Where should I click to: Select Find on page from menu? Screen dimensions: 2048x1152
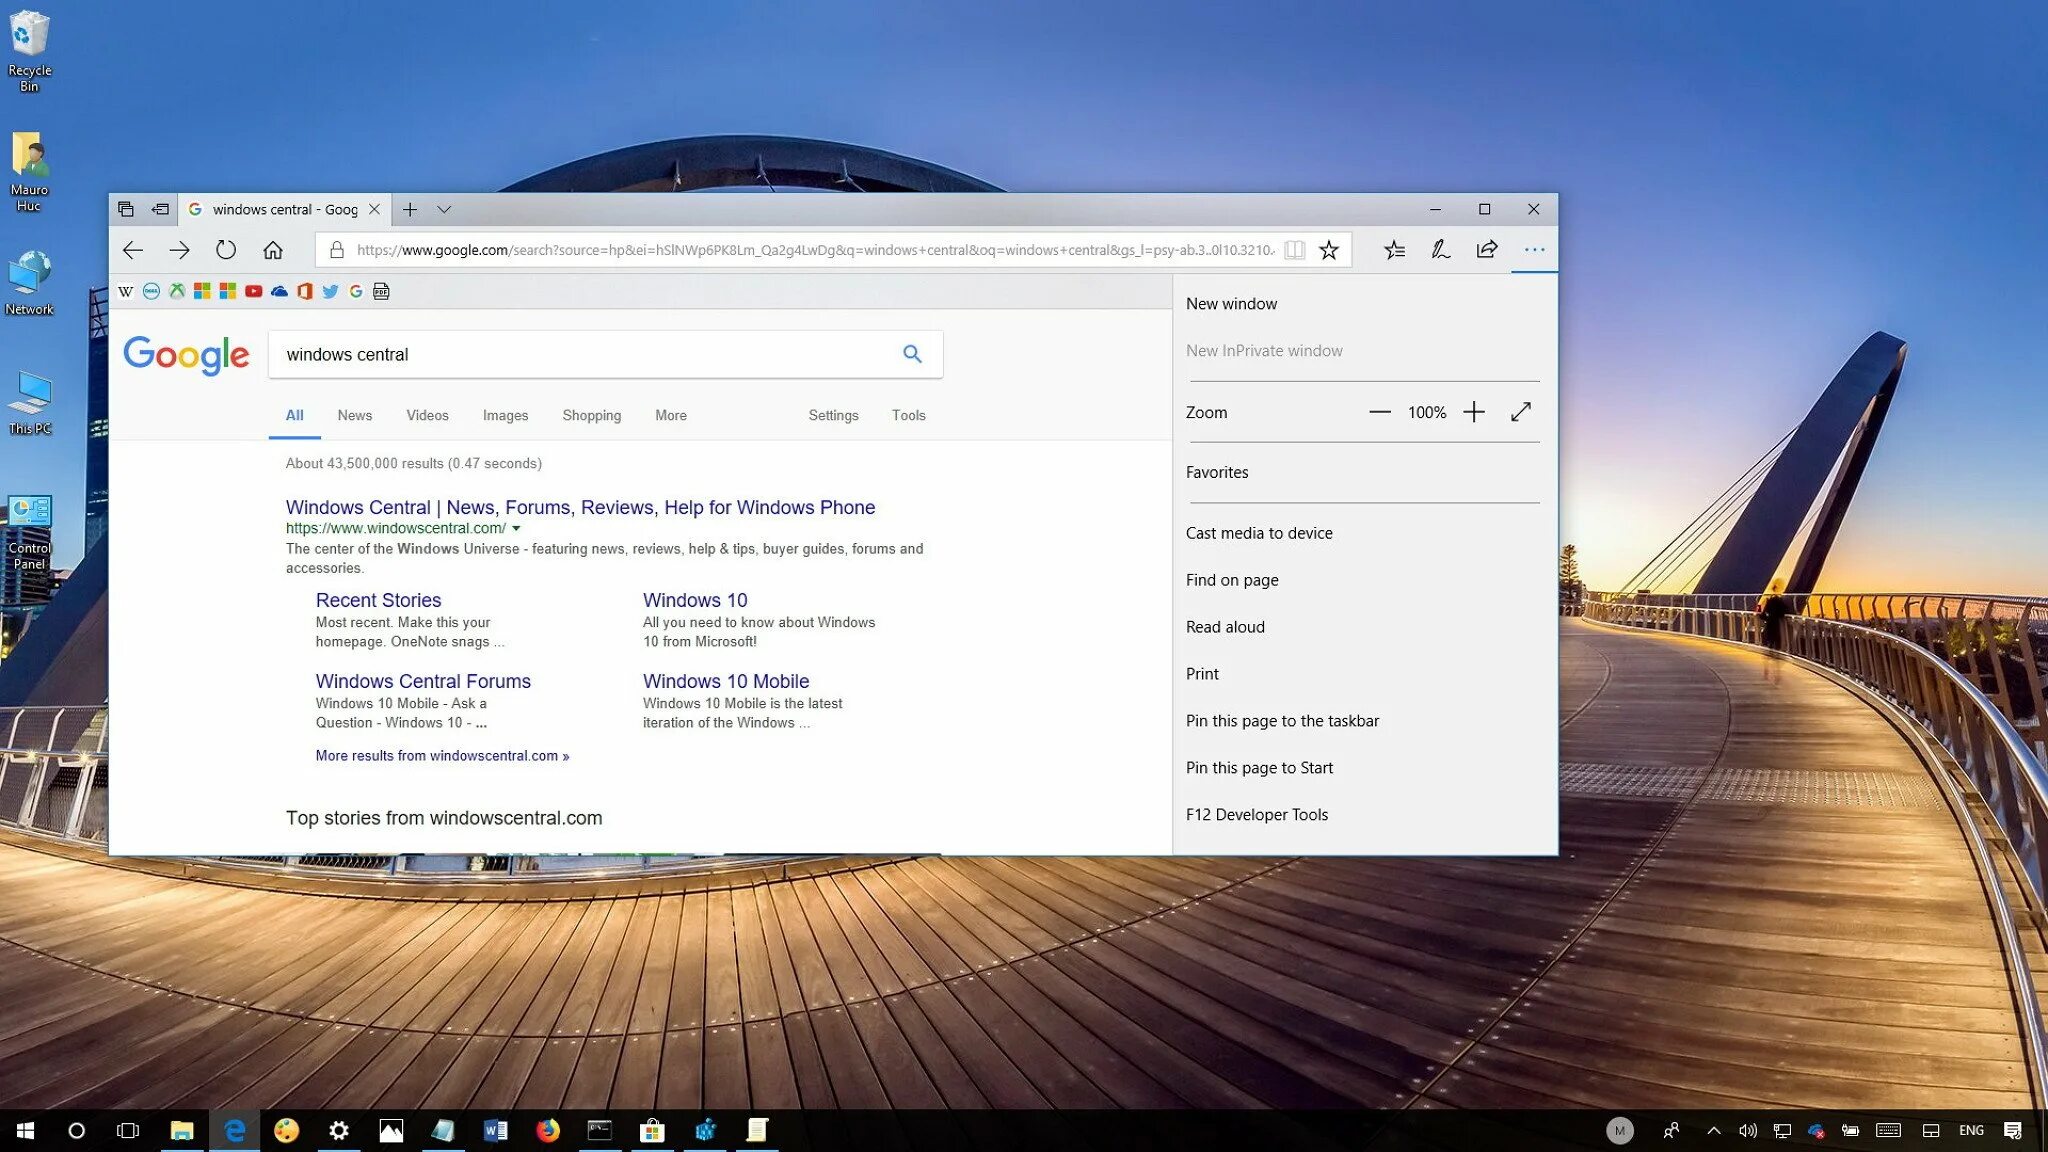tap(1232, 580)
